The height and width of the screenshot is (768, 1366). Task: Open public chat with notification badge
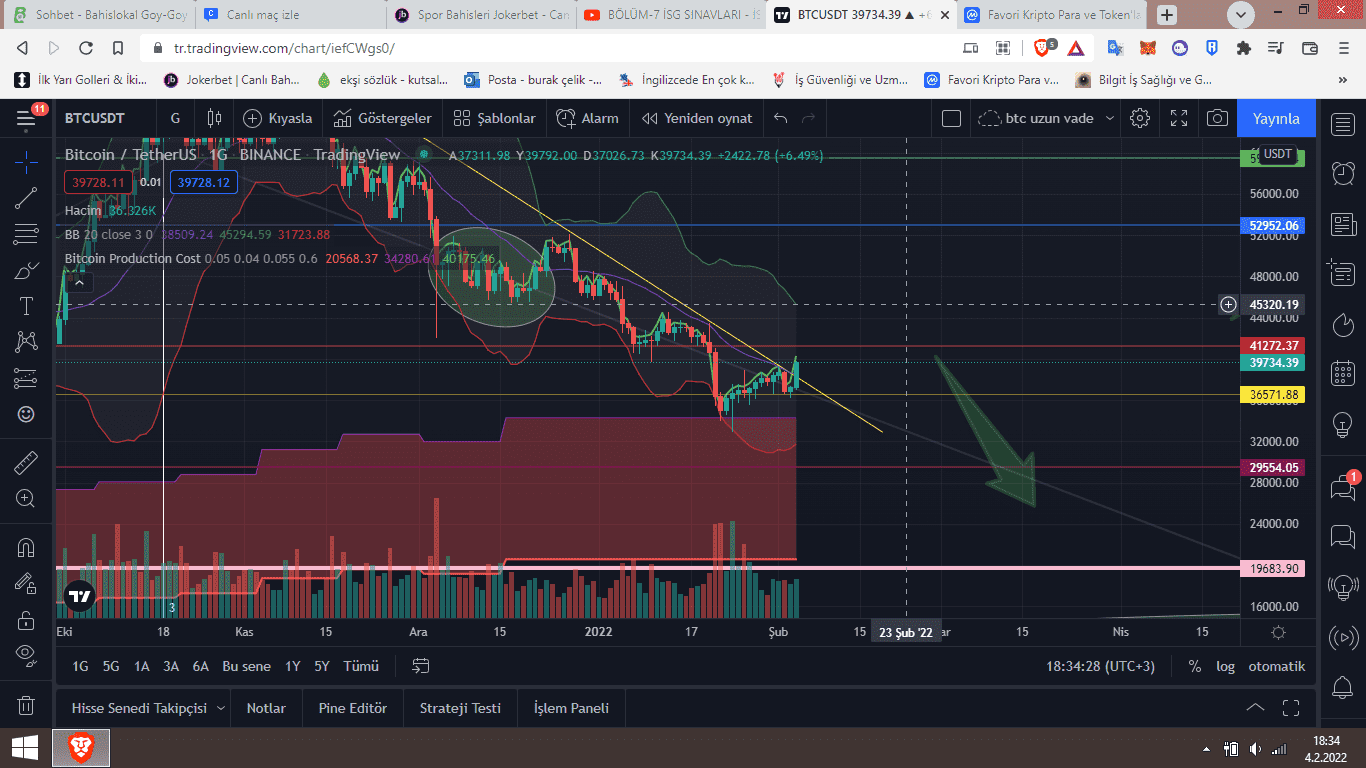1343,487
